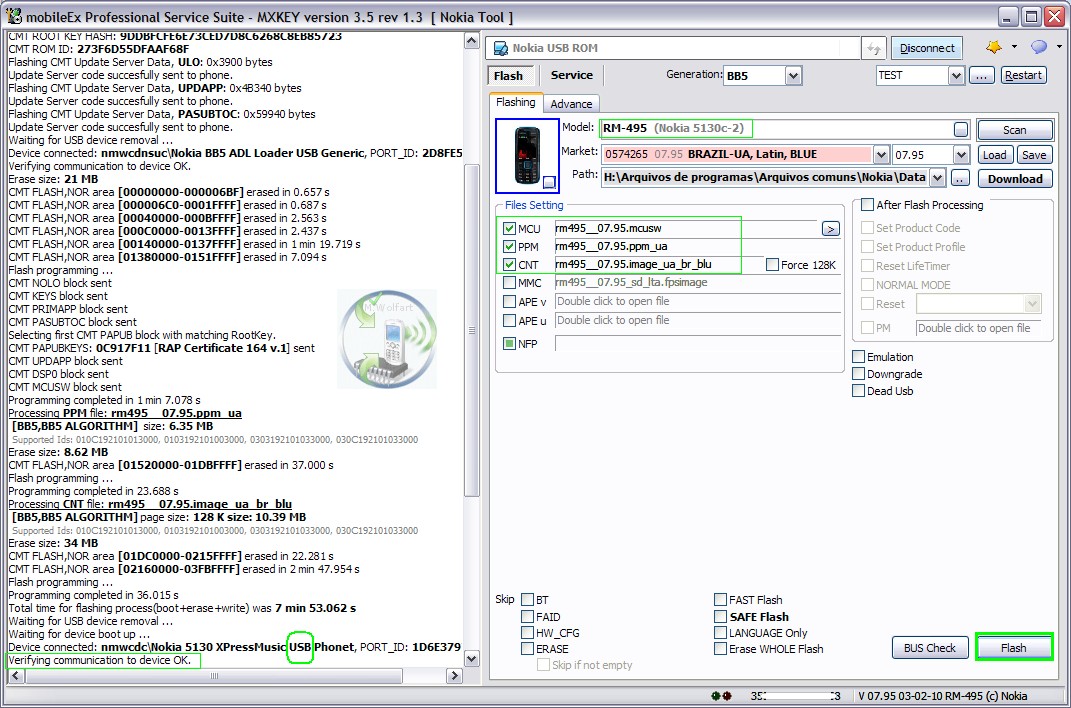The width and height of the screenshot is (1071, 708).
Task: Click the connection swap arrows icon next to Disconnect
Action: pos(874,48)
